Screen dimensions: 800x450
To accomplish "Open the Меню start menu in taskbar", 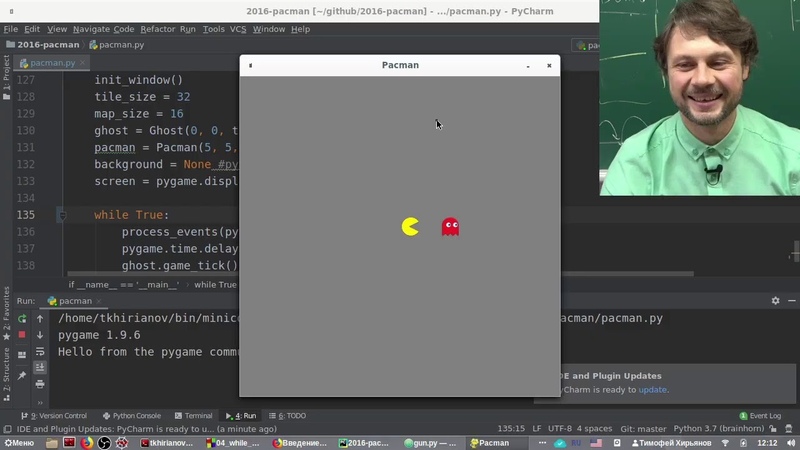I will [19, 443].
